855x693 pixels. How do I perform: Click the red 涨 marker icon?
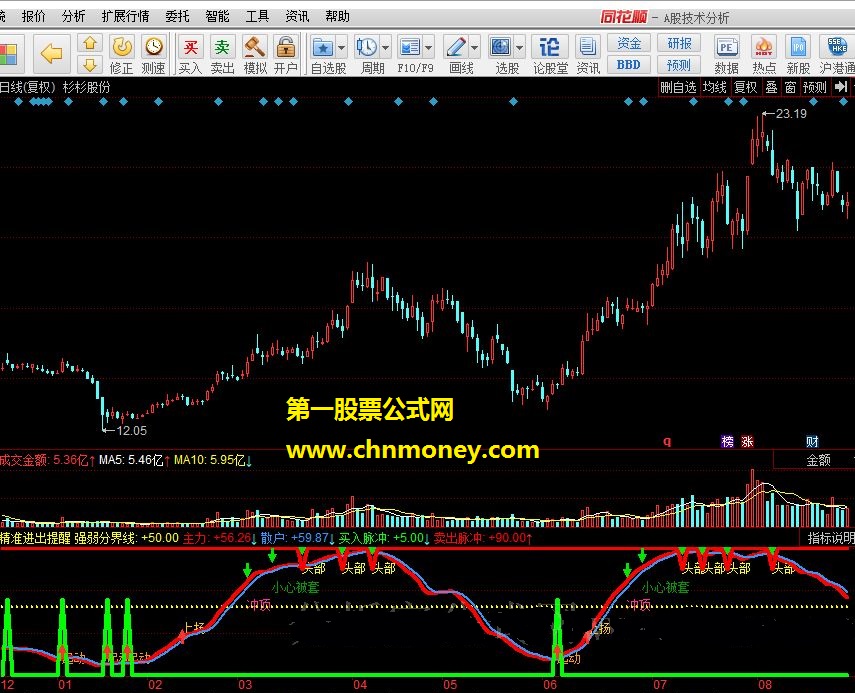point(747,442)
